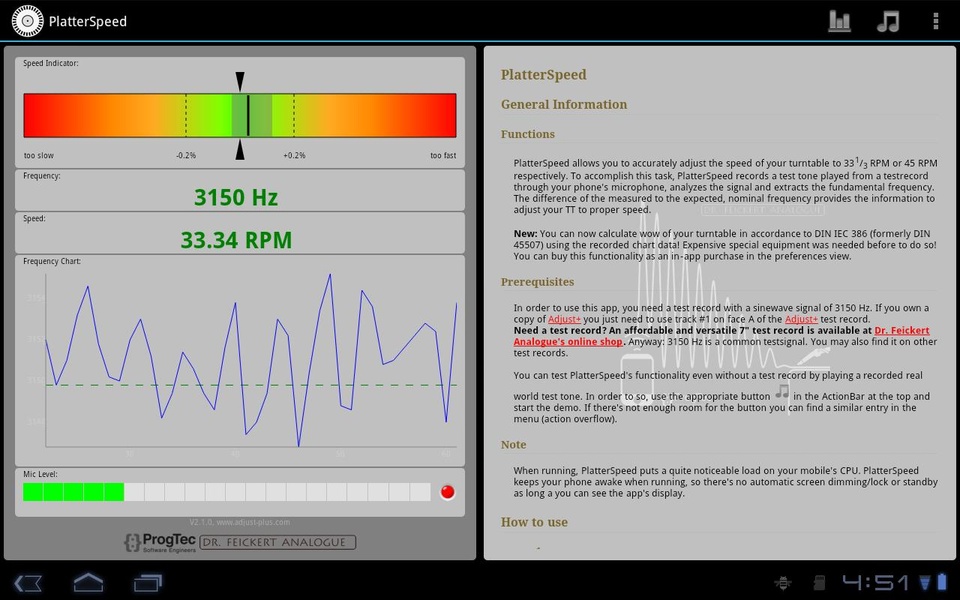Screen dimensions: 960x600
Task: Click the Dr. Feickert Analogue logo
Action: coord(277,542)
